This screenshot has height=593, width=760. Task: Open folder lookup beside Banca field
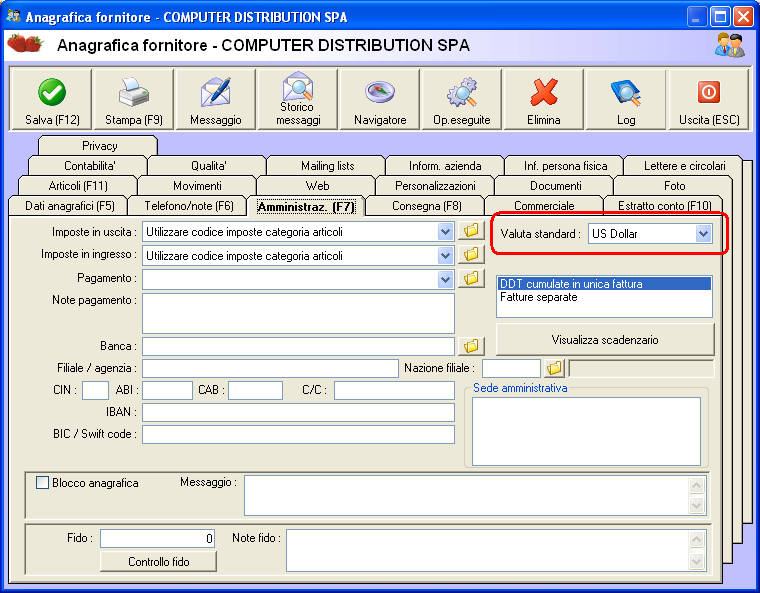click(x=471, y=346)
